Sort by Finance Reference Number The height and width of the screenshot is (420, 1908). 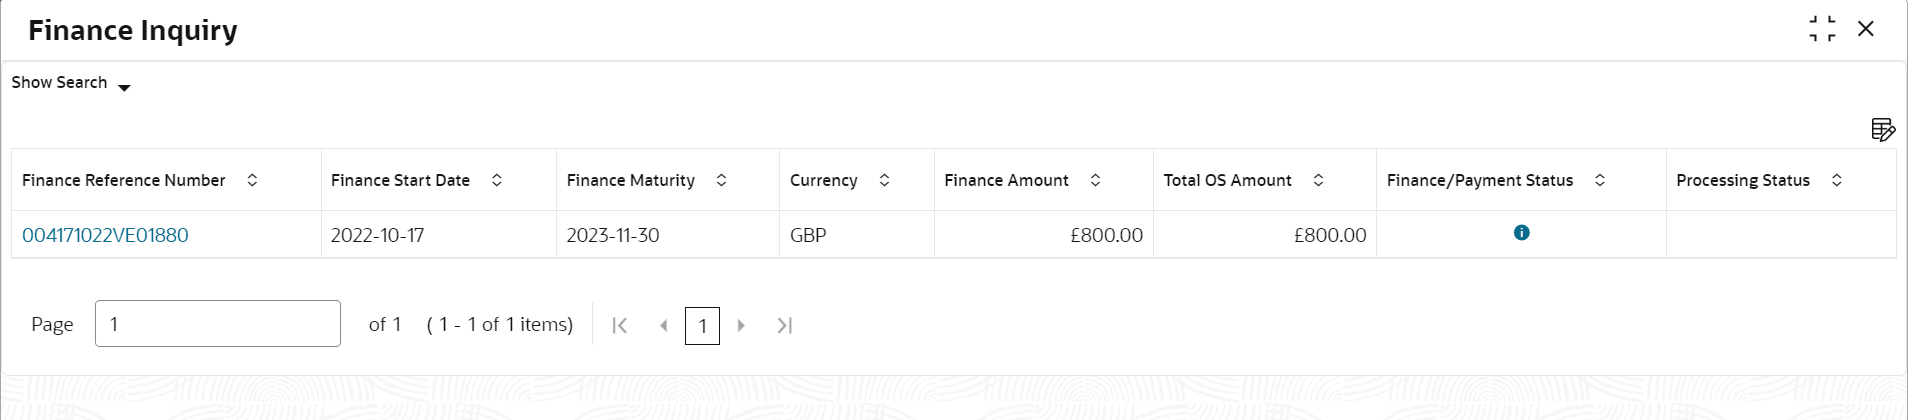tap(252, 180)
